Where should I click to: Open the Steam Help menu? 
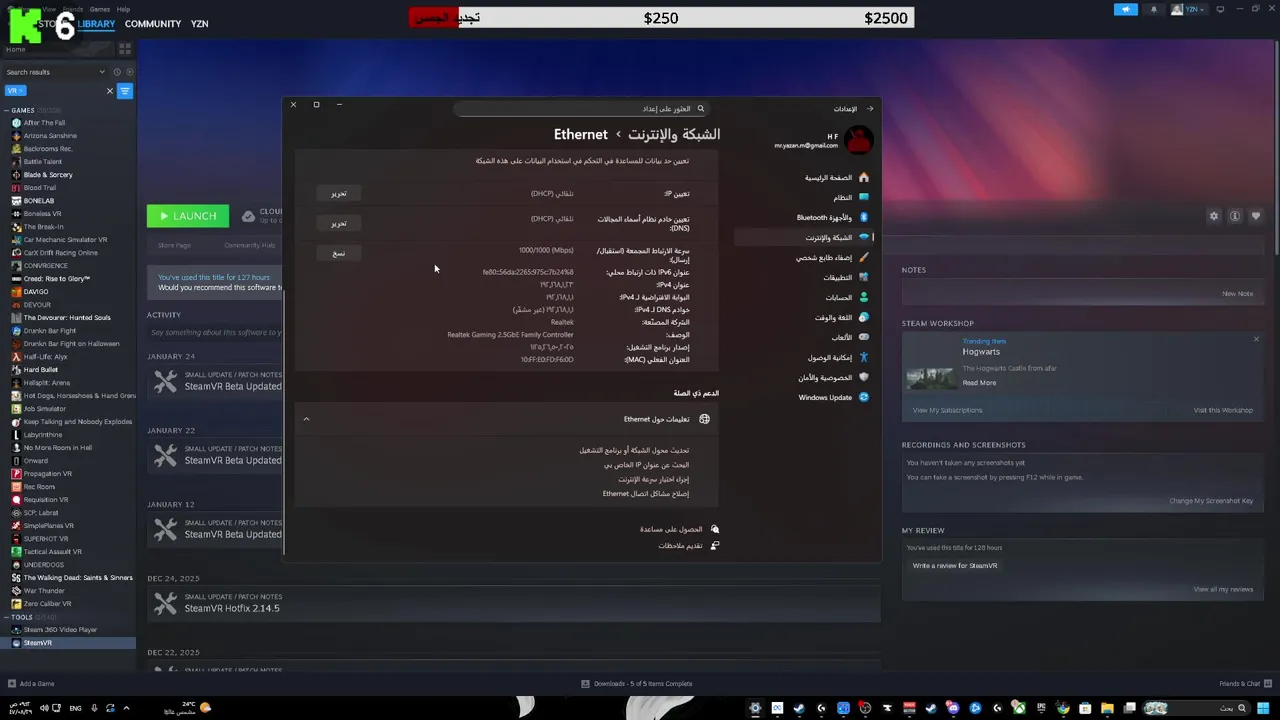pyautogui.click(x=123, y=9)
